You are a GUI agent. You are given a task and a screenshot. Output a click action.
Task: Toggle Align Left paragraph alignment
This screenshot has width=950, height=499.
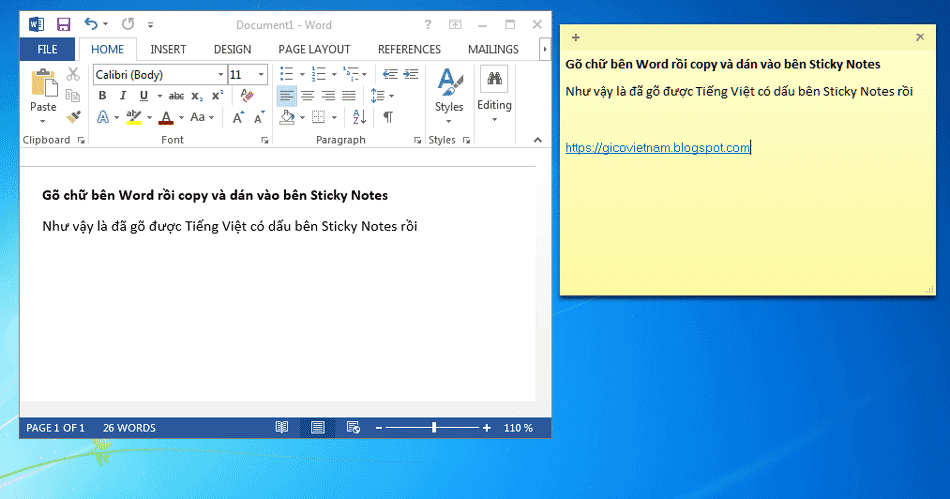[x=287, y=96]
